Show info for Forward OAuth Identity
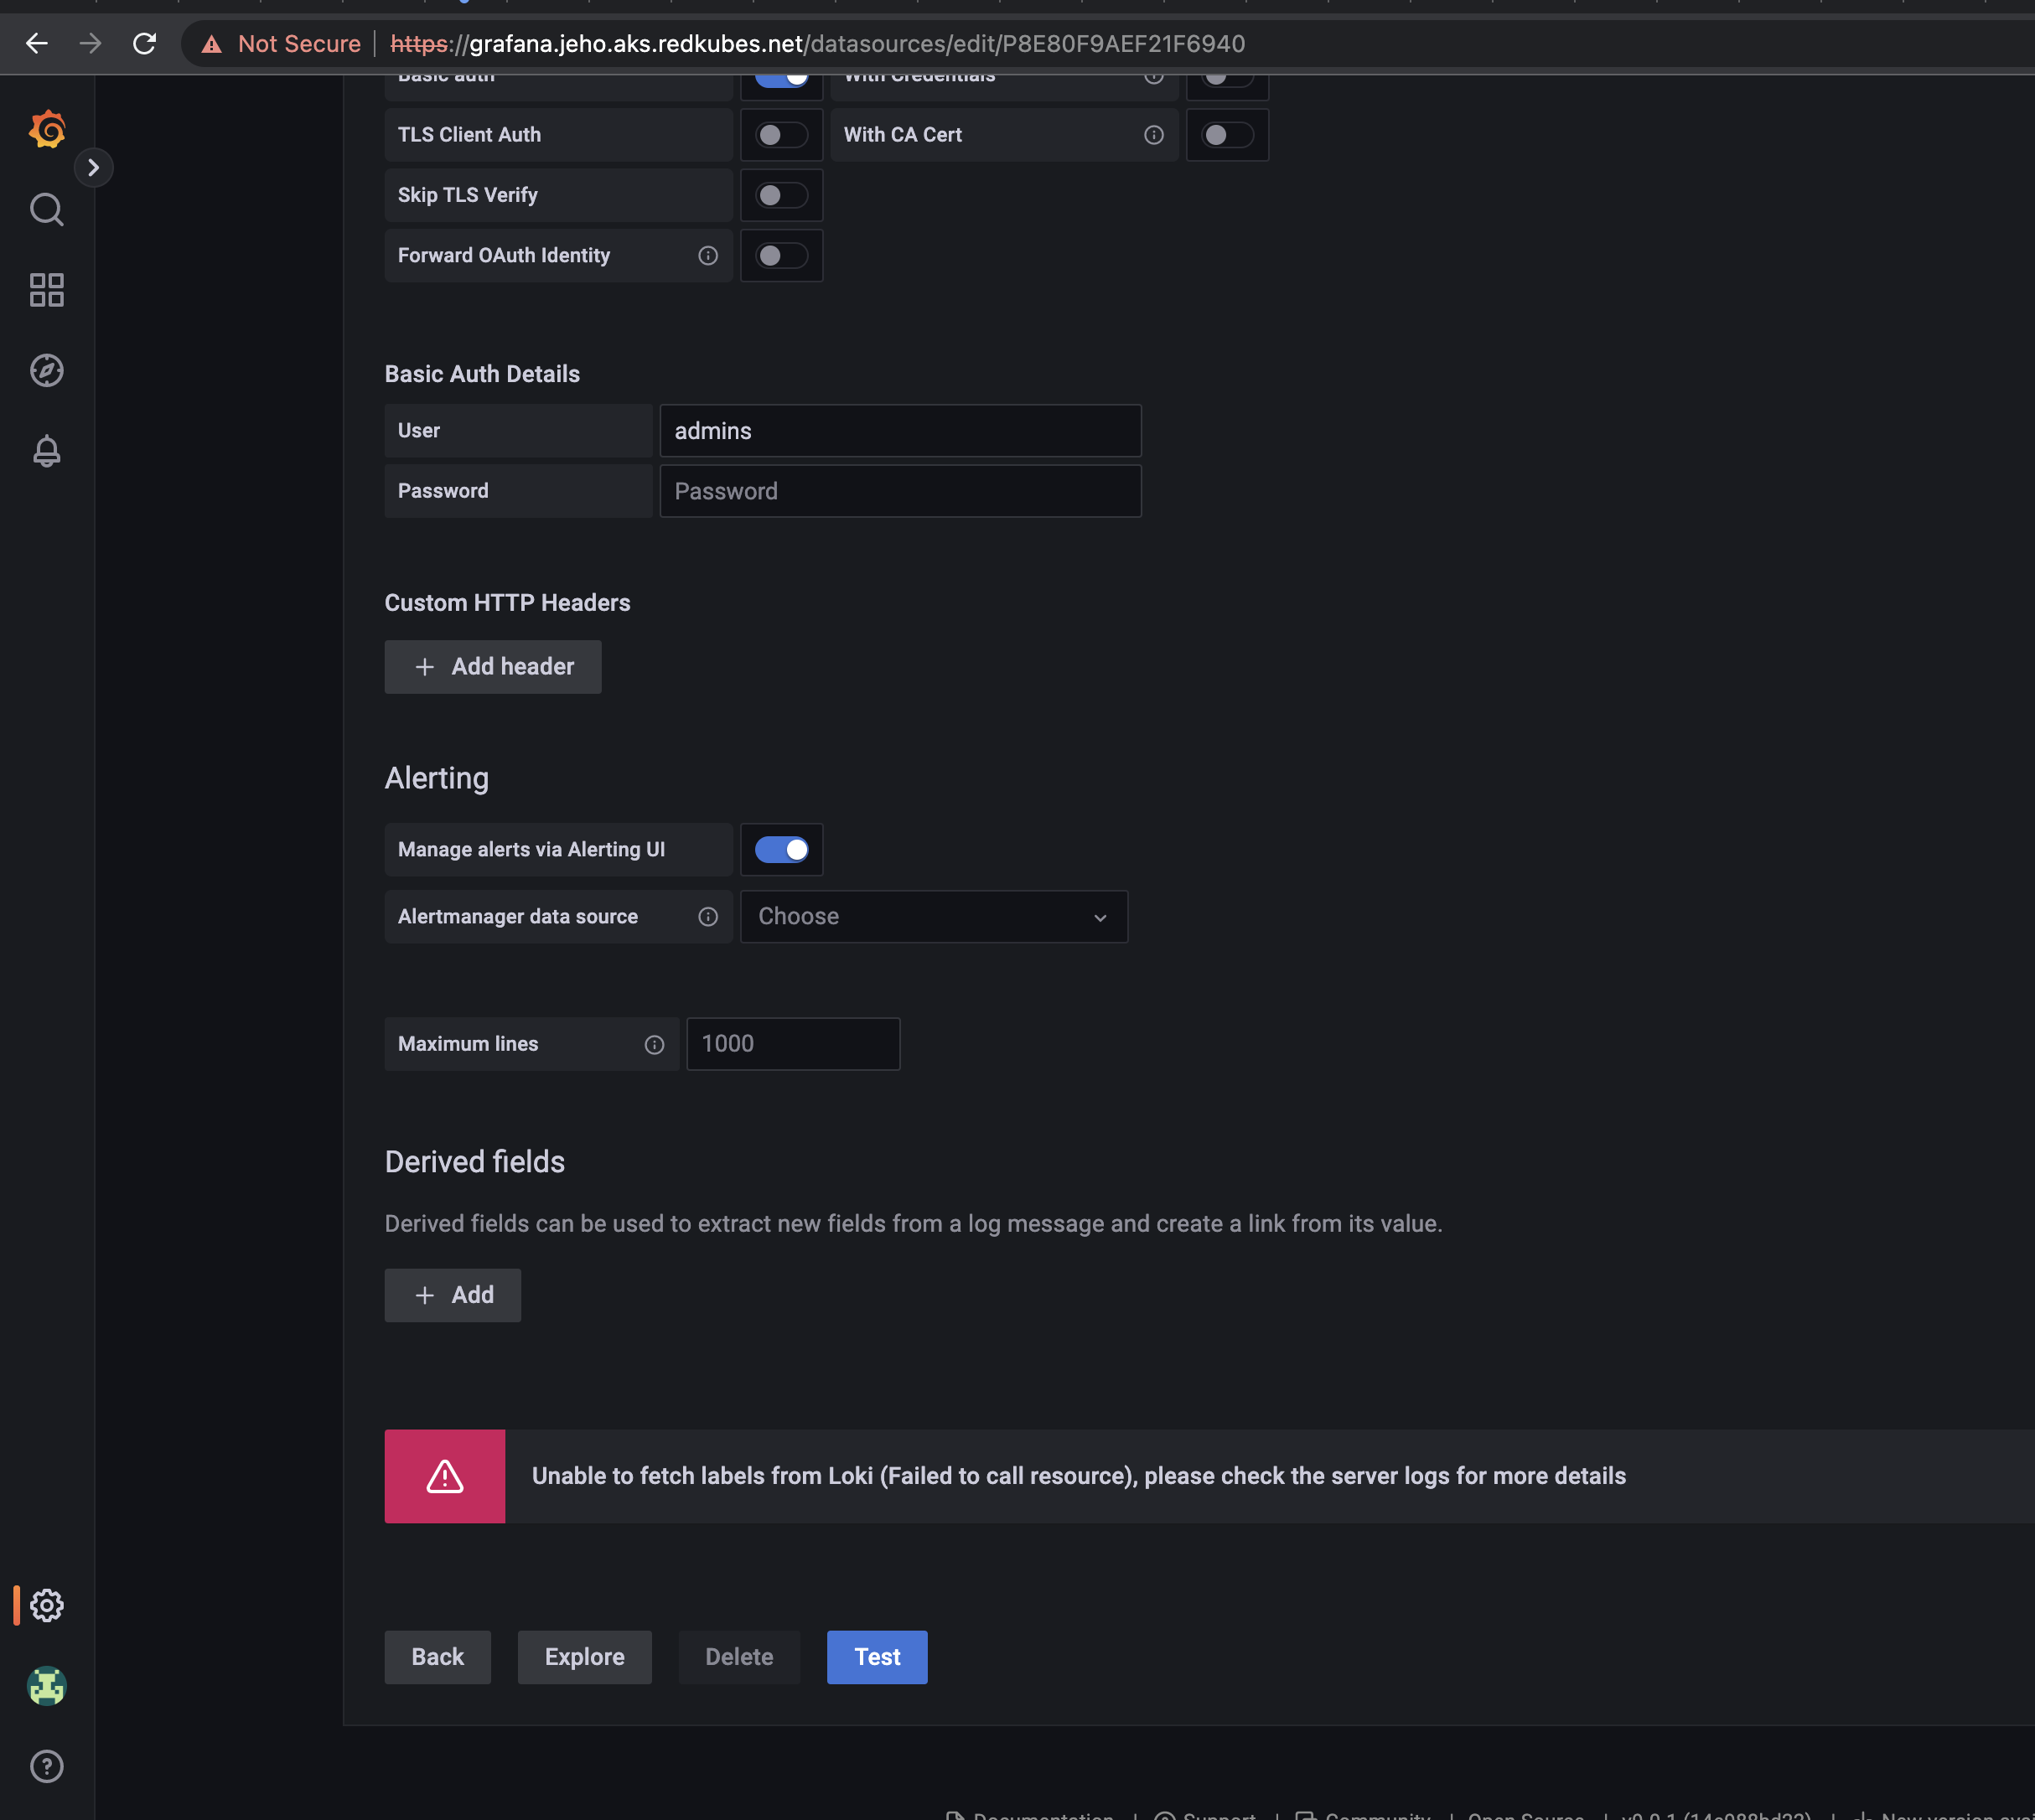Screen dimensions: 2035x1820 click(x=708, y=256)
